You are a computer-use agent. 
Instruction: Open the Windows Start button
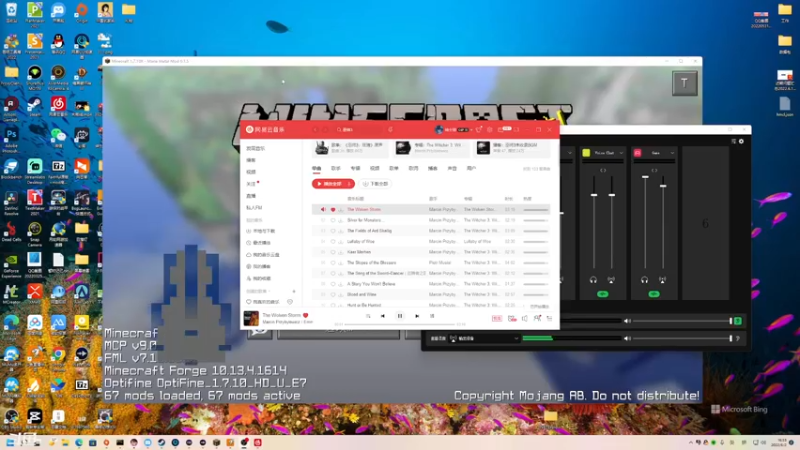tap(10, 442)
